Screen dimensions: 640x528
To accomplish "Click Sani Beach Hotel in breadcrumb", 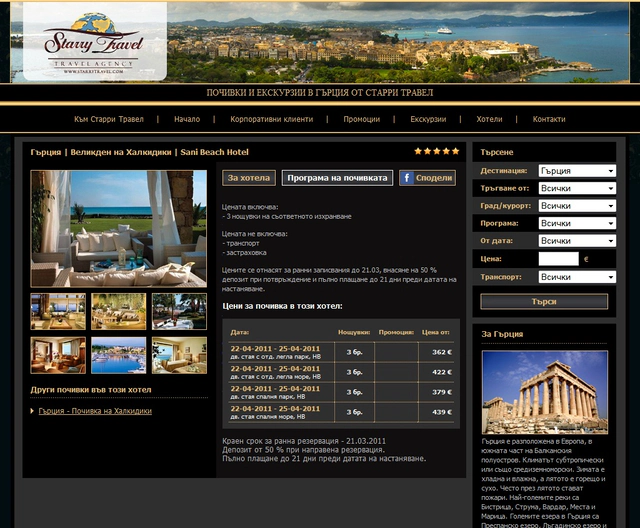I will [214, 152].
